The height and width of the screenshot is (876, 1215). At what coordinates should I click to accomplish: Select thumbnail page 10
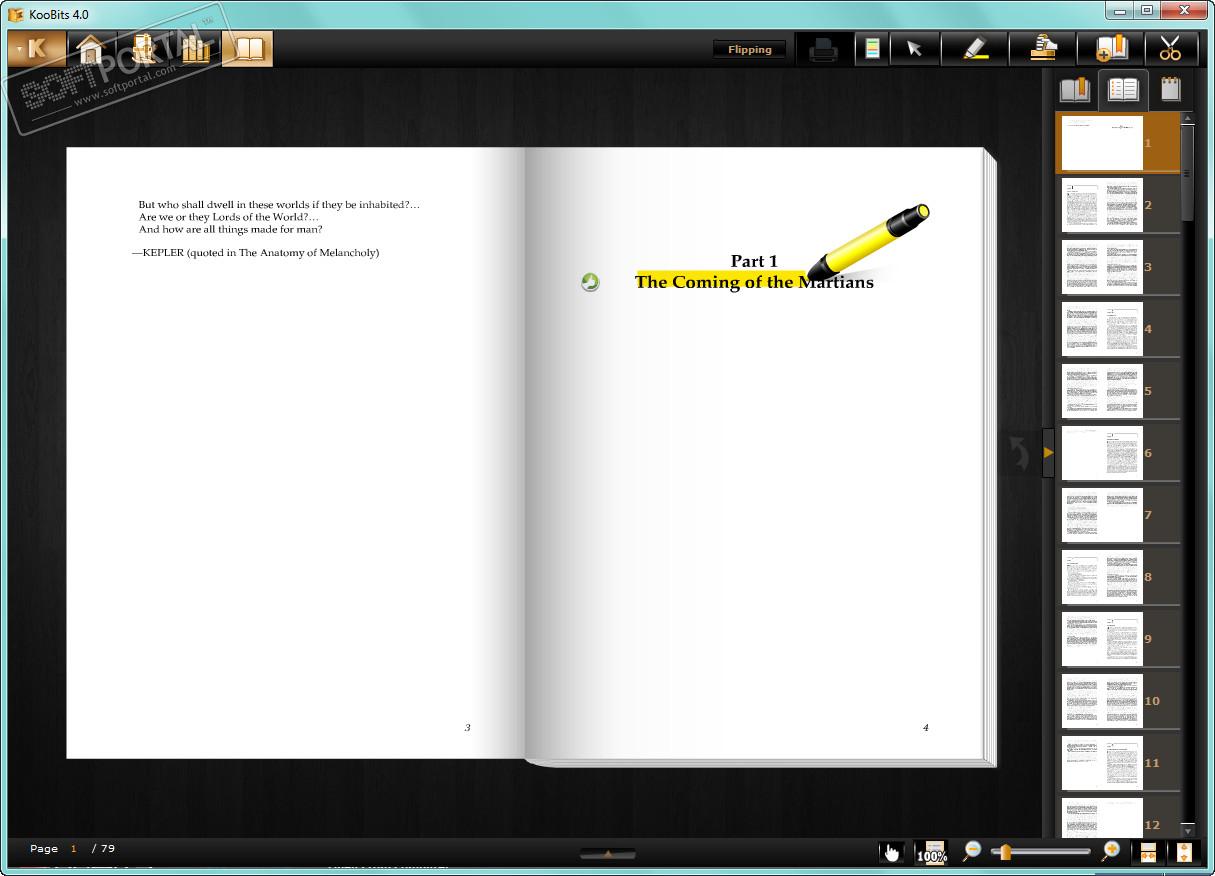point(1118,701)
